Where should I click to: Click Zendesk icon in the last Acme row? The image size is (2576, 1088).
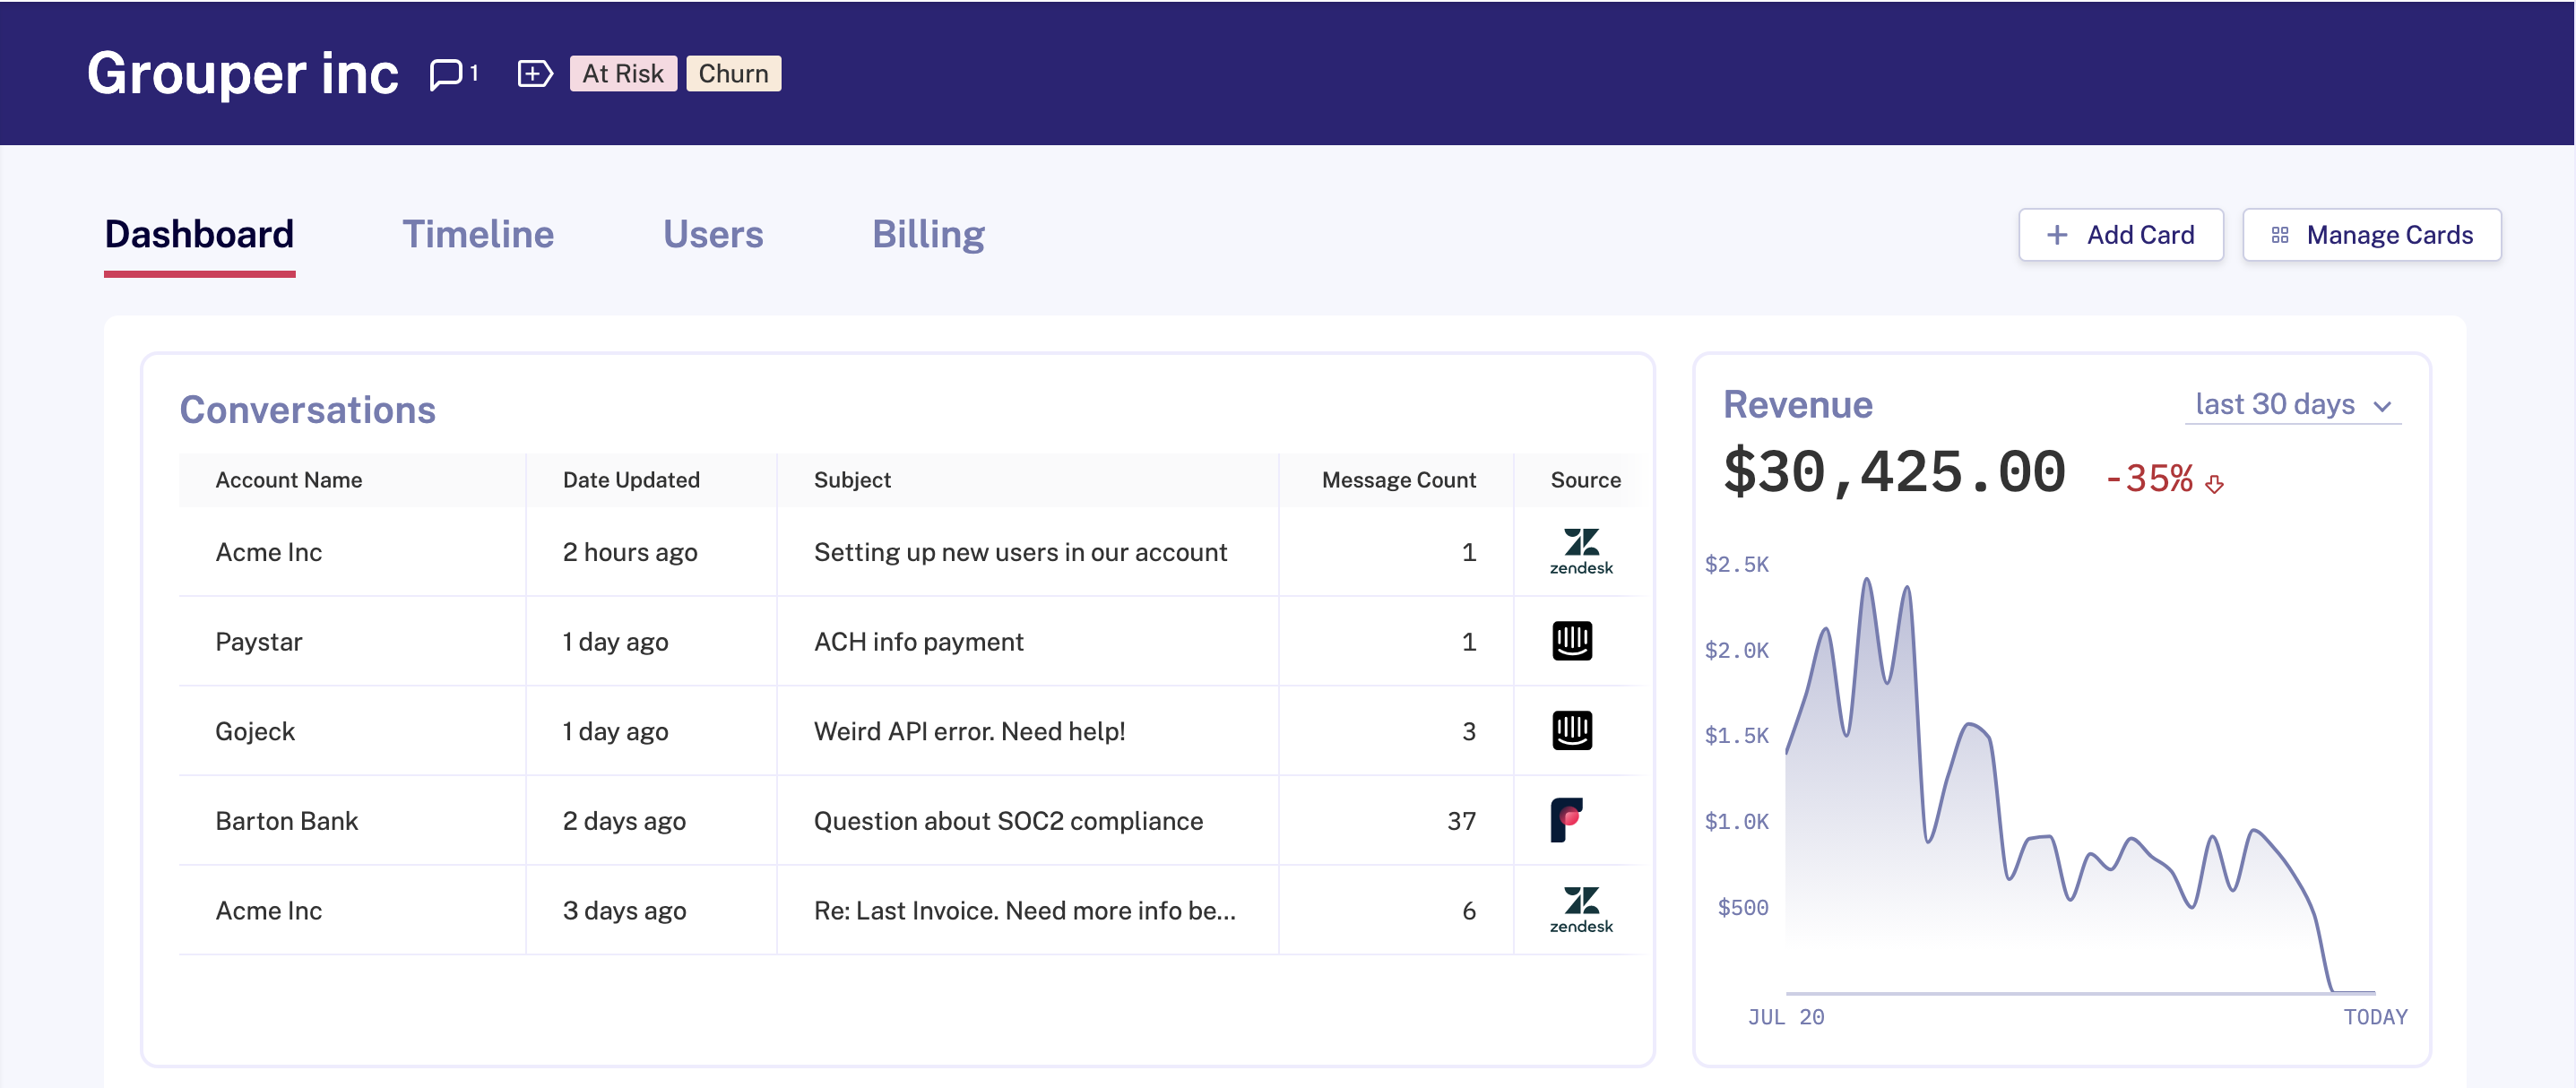(1580, 910)
